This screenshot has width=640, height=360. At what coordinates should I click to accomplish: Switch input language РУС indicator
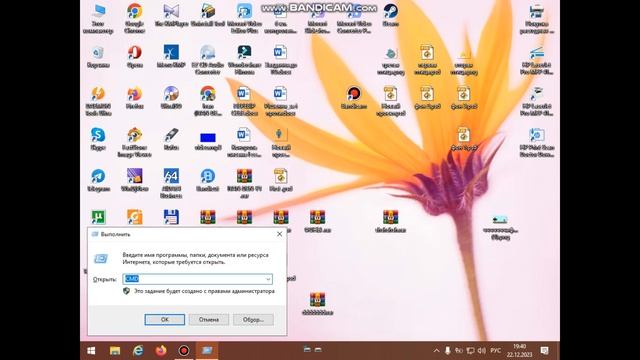(x=496, y=351)
